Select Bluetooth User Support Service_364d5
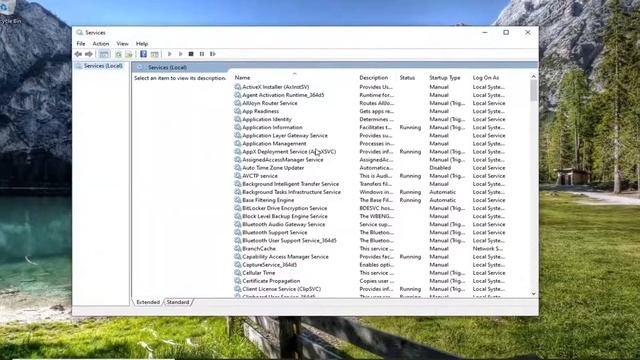The image size is (640, 360). pyautogui.click(x=289, y=240)
